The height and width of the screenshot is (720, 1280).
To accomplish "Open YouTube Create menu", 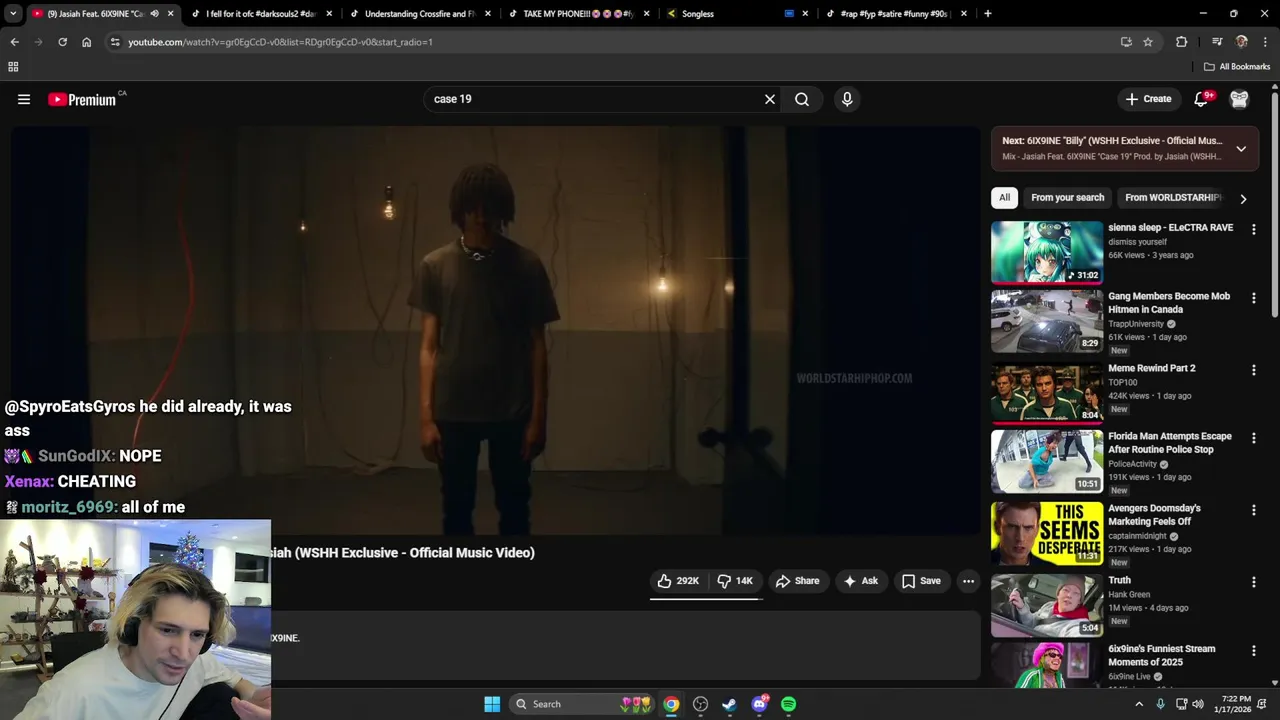I will pyautogui.click(x=1148, y=99).
